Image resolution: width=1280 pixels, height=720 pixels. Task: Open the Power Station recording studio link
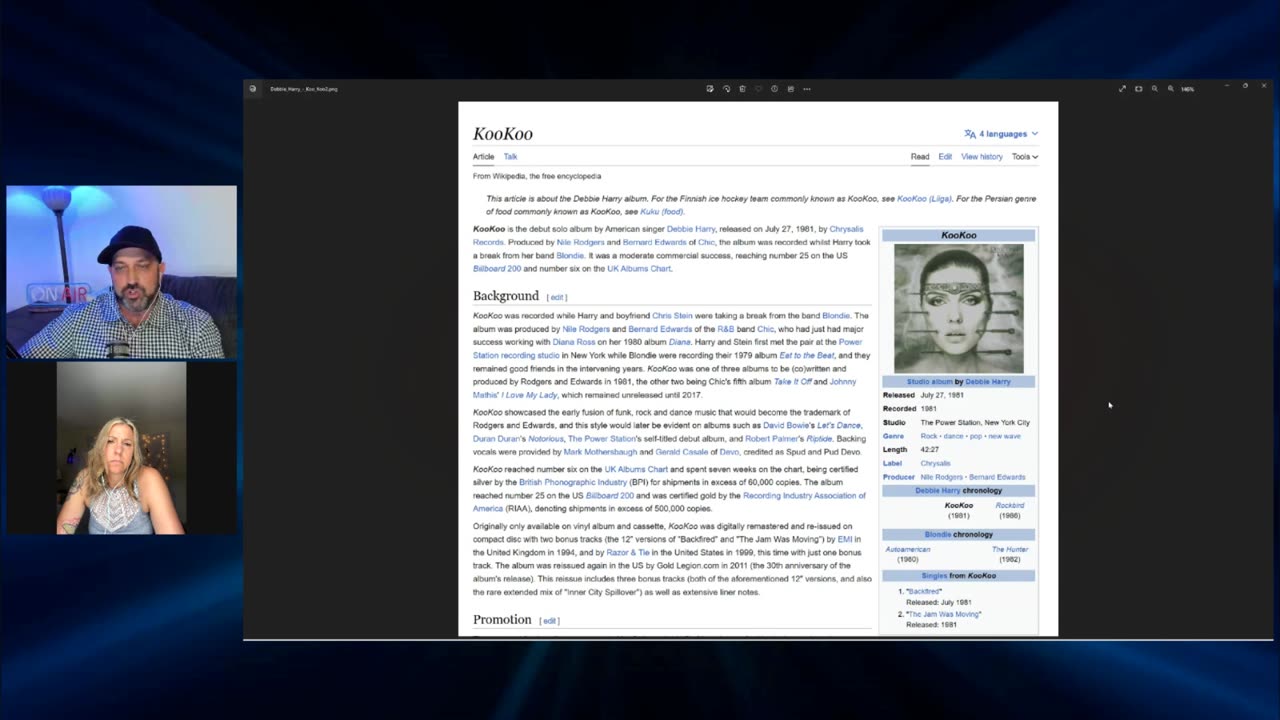667,348
